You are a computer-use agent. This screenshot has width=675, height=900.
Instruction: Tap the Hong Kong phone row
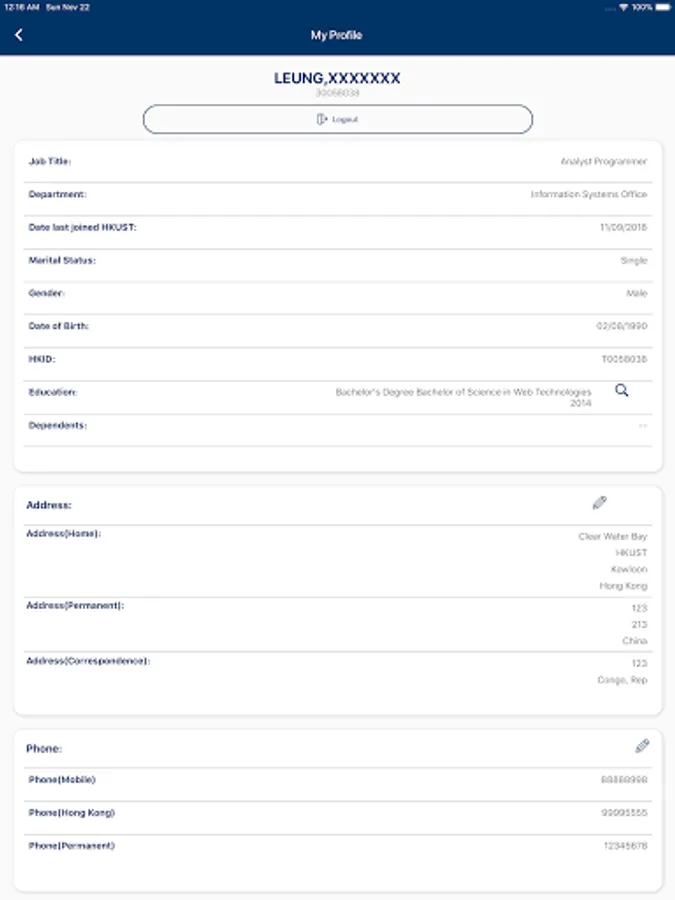(x=338, y=813)
